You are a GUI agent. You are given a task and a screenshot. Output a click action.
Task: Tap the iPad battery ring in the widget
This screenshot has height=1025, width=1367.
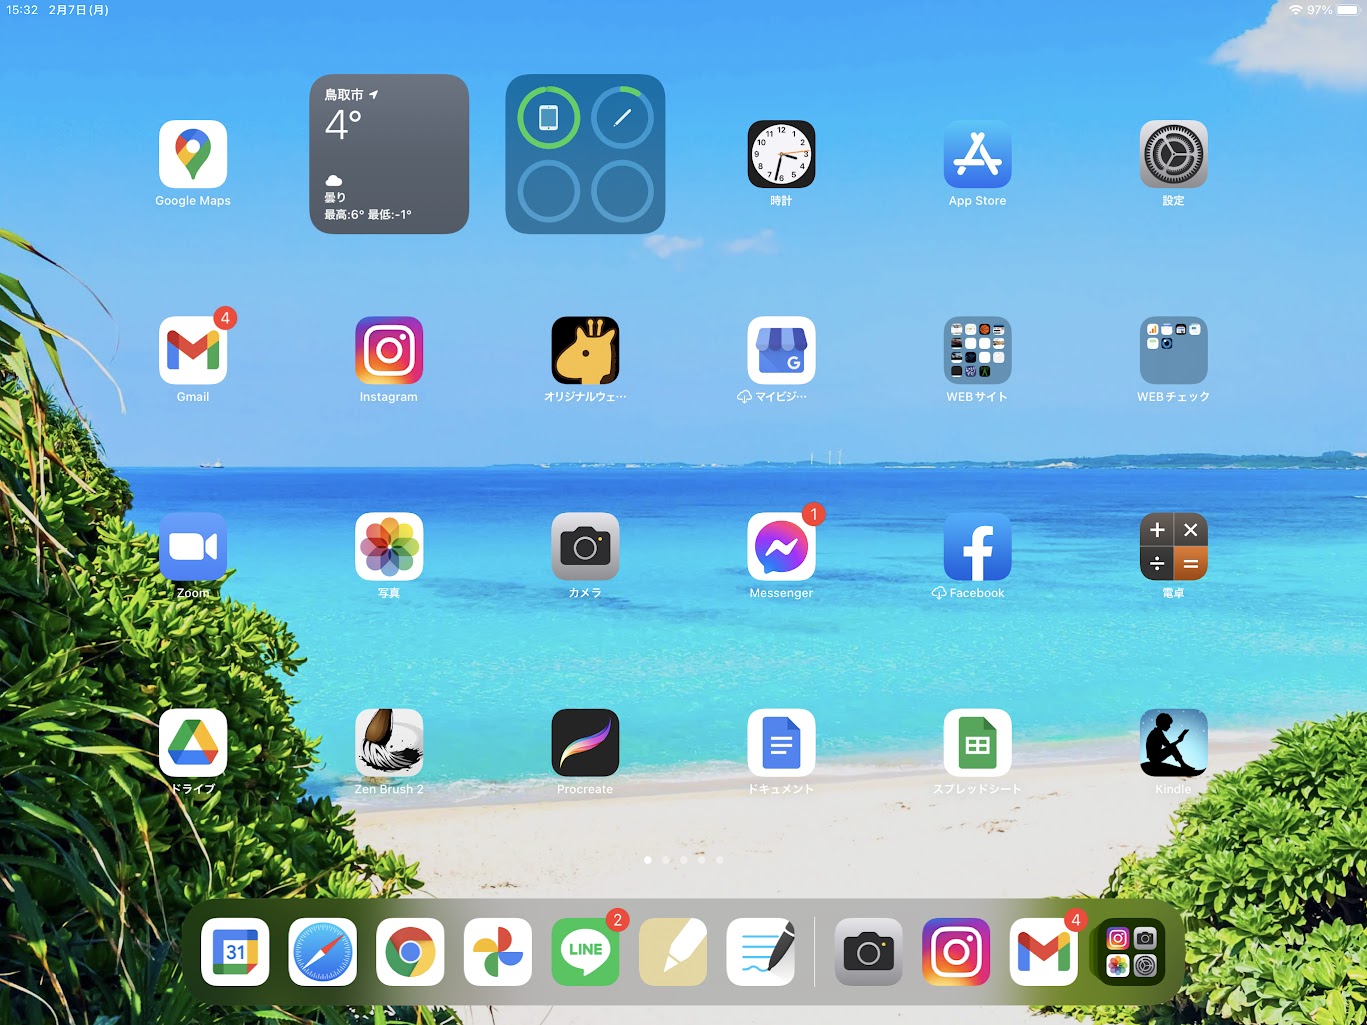548,118
